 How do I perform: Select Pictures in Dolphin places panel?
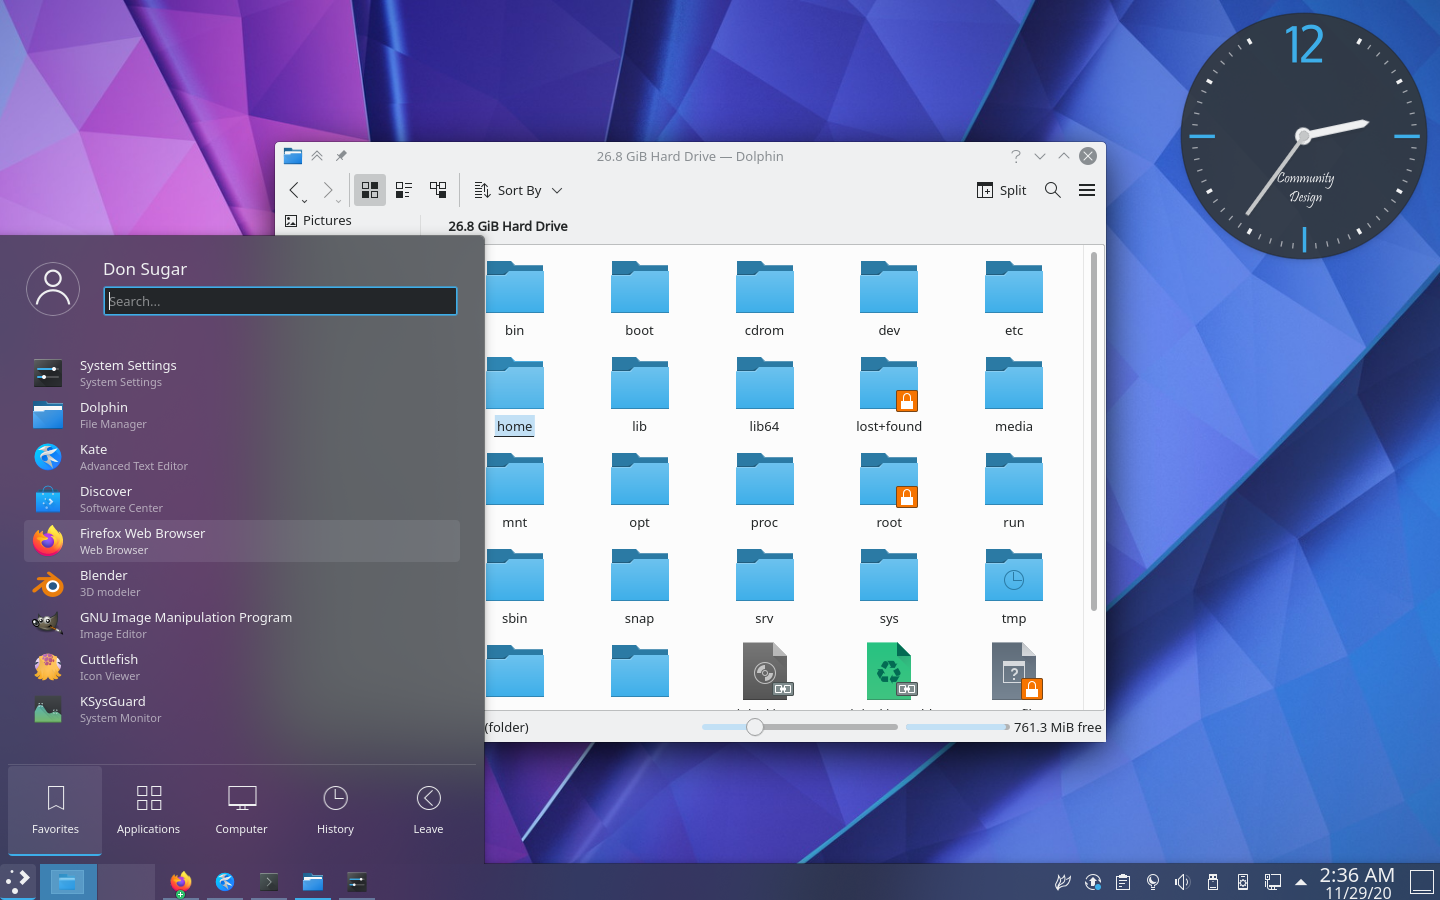pos(318,220)
